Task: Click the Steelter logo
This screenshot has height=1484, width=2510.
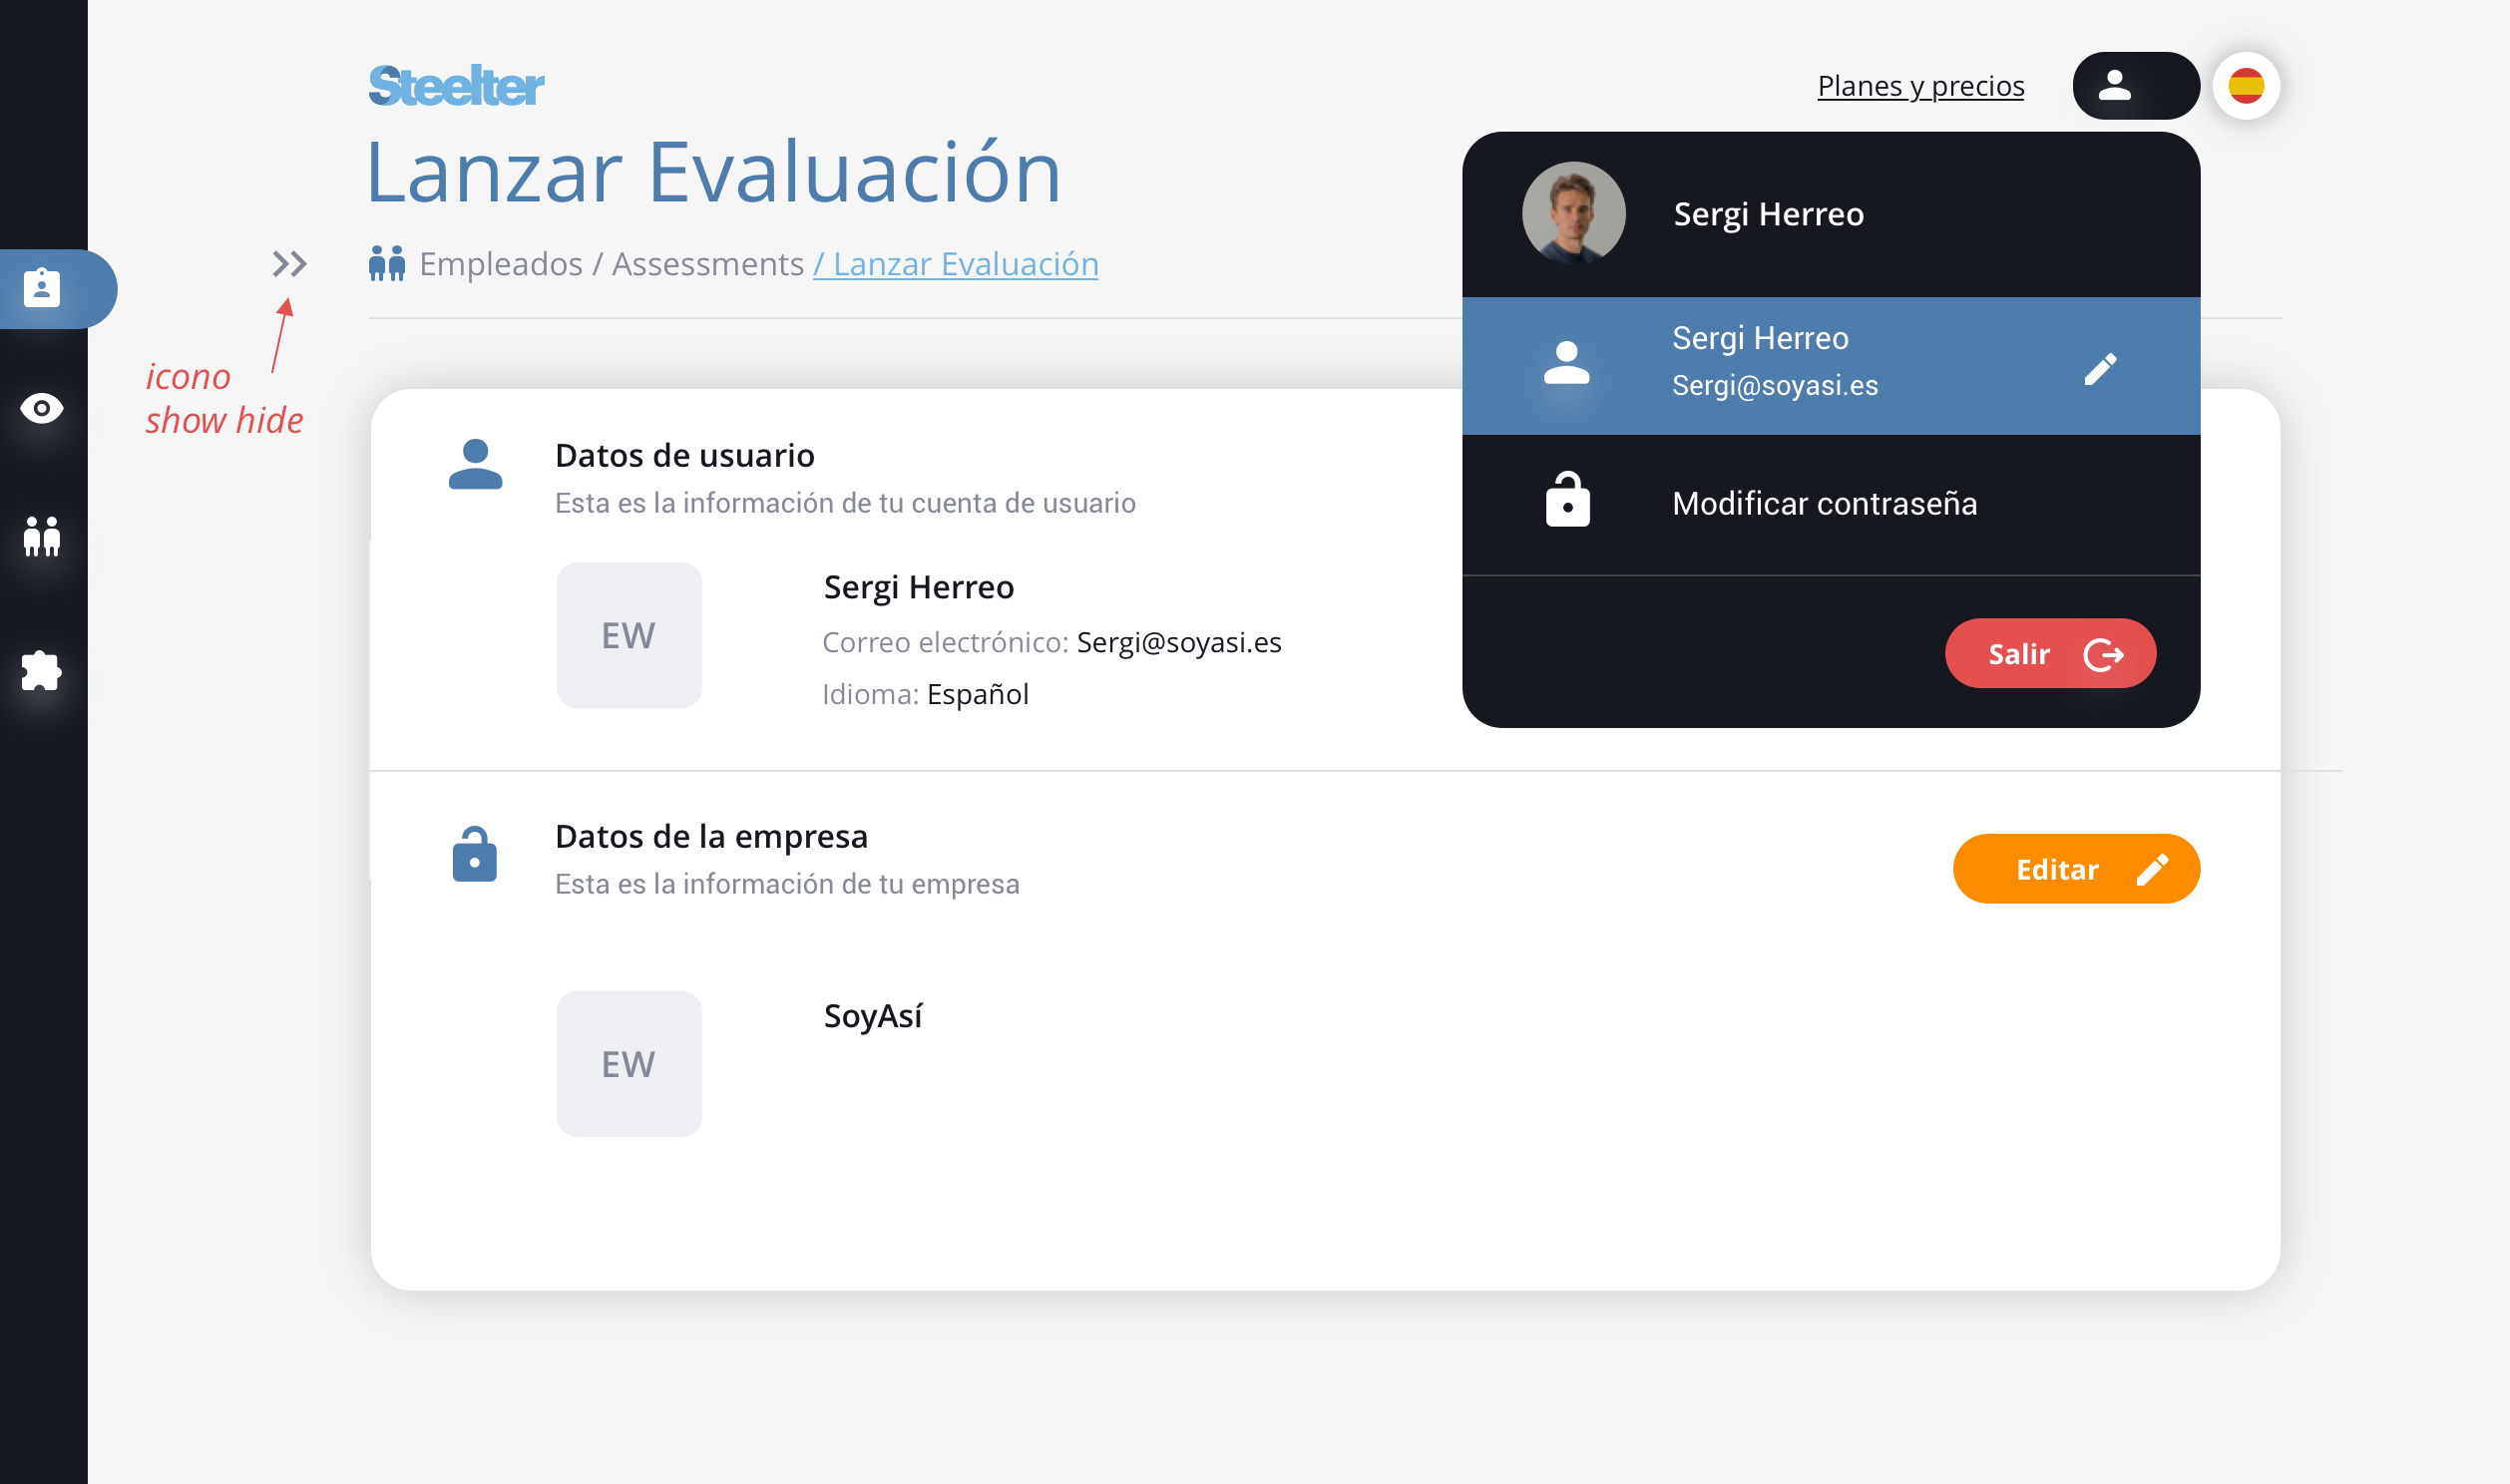Action: [x=456, y=86]
